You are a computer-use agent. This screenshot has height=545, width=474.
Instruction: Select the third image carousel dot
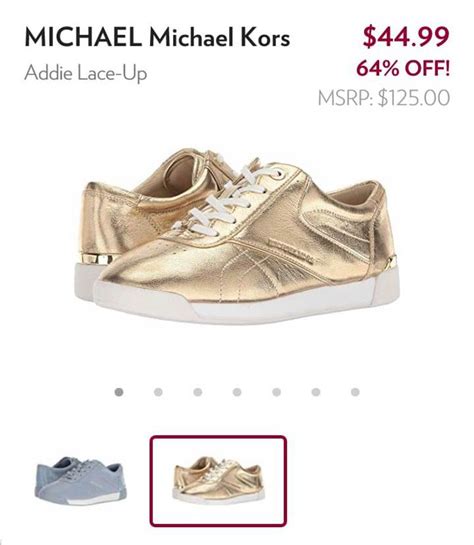click(x=198, y=392)
